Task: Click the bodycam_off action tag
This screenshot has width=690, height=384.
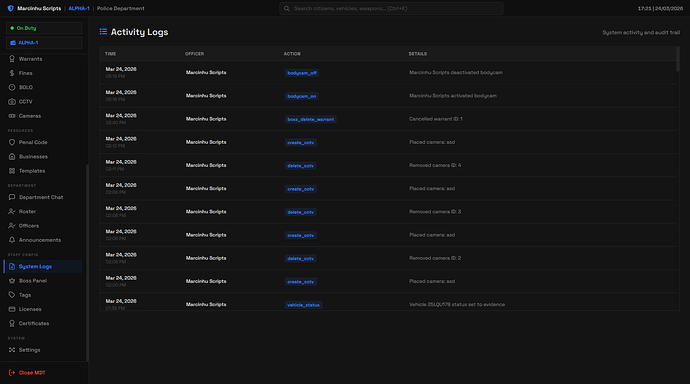Action: [x=302, y=73]
